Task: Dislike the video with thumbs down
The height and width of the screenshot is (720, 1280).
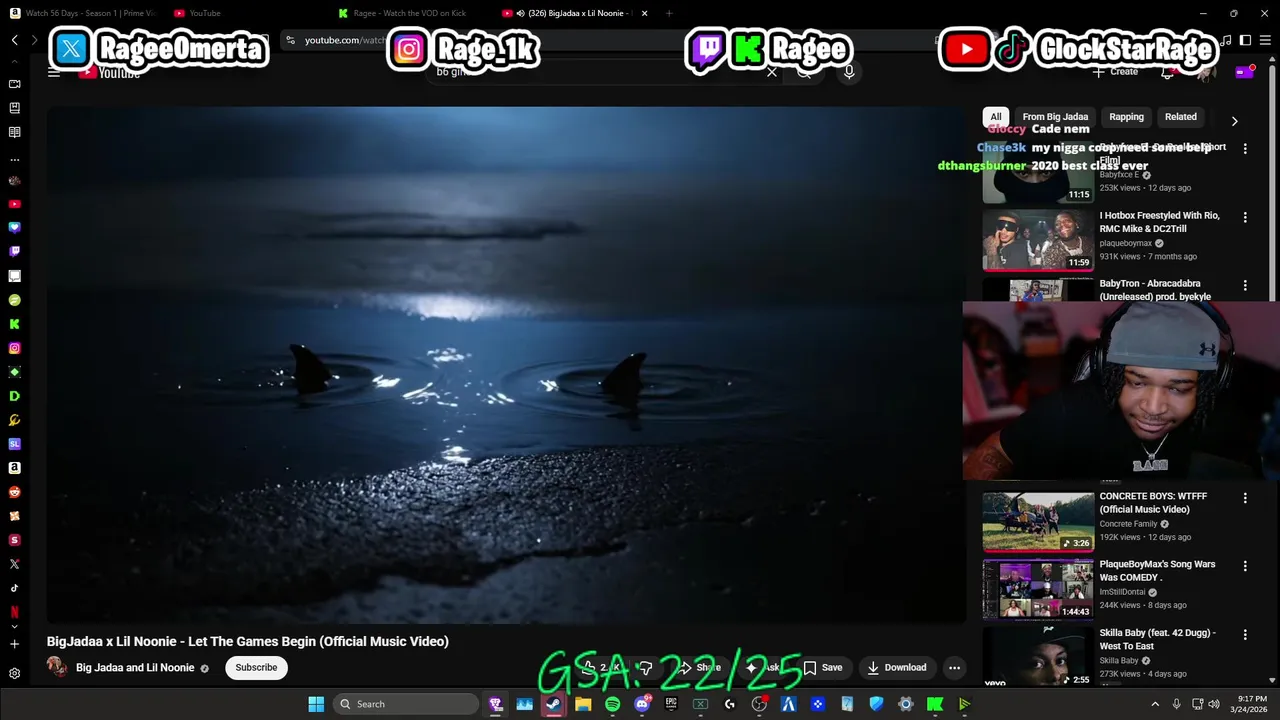Action: click(646, 667)
